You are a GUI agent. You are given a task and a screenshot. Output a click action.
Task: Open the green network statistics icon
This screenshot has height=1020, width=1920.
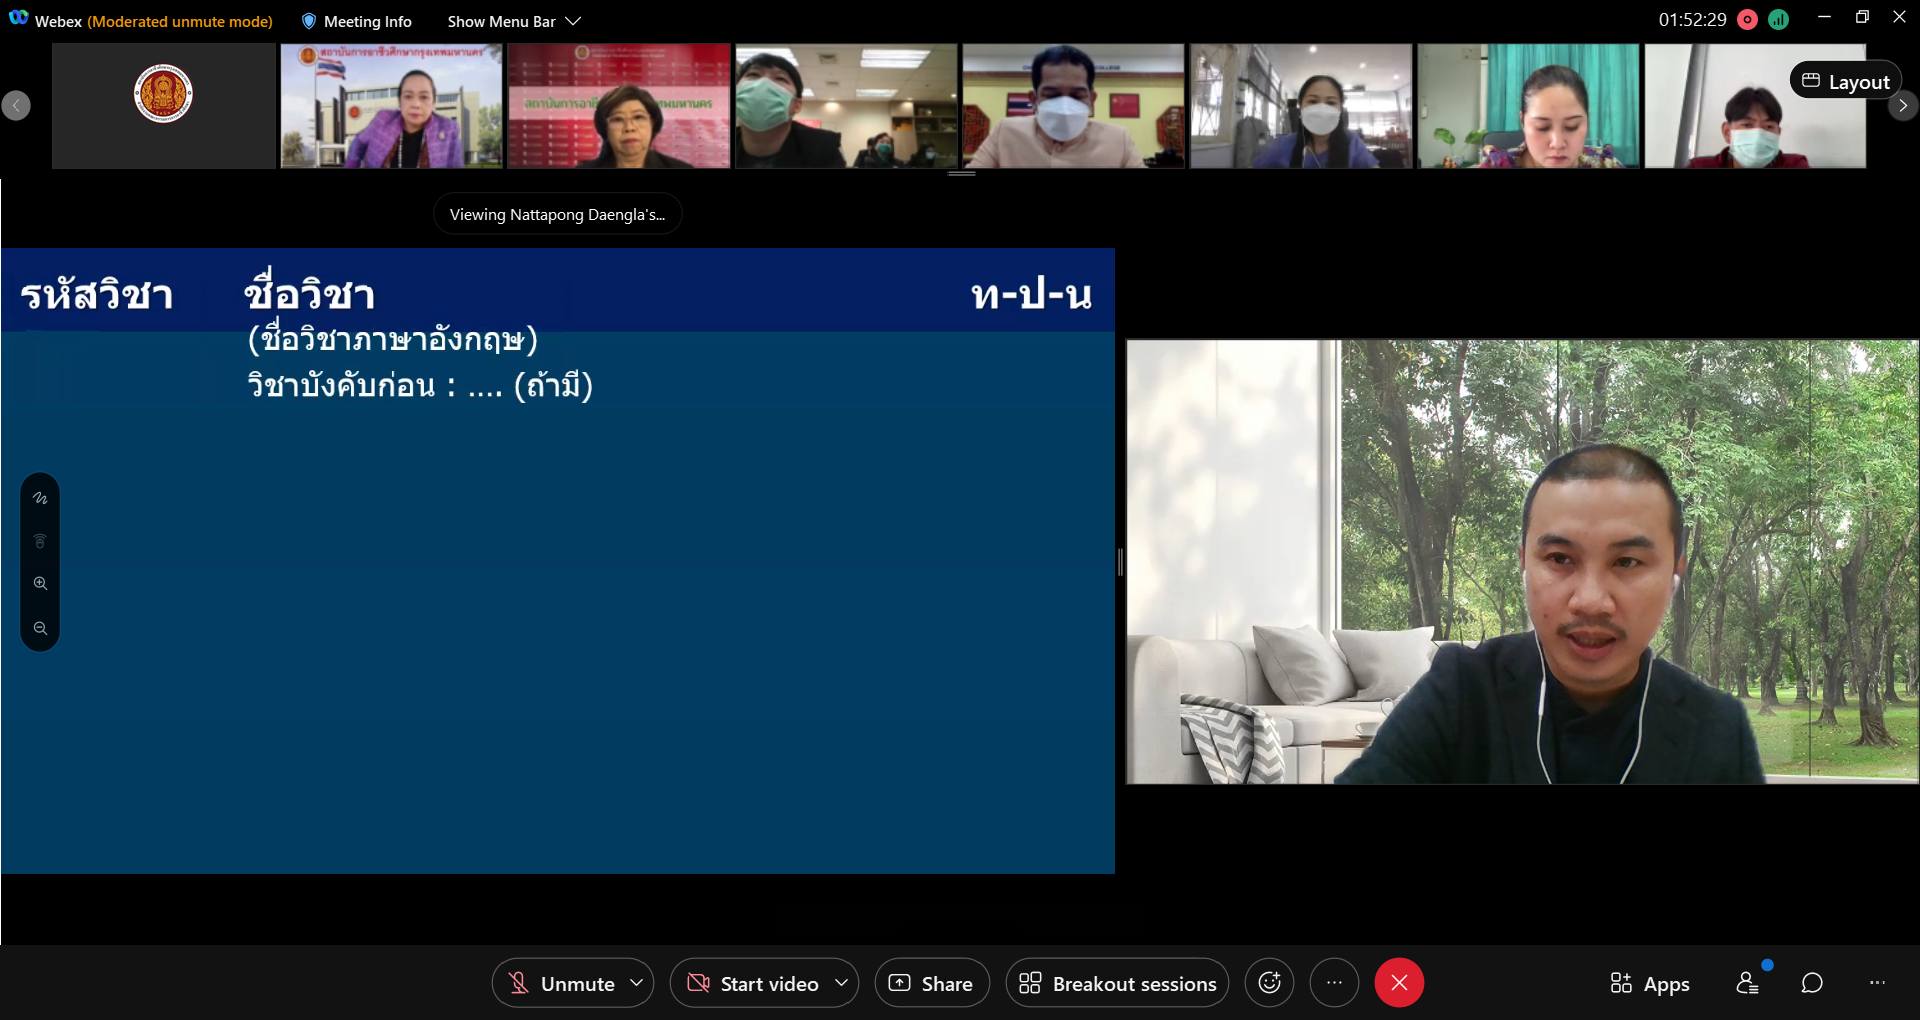coord(1778,20)
